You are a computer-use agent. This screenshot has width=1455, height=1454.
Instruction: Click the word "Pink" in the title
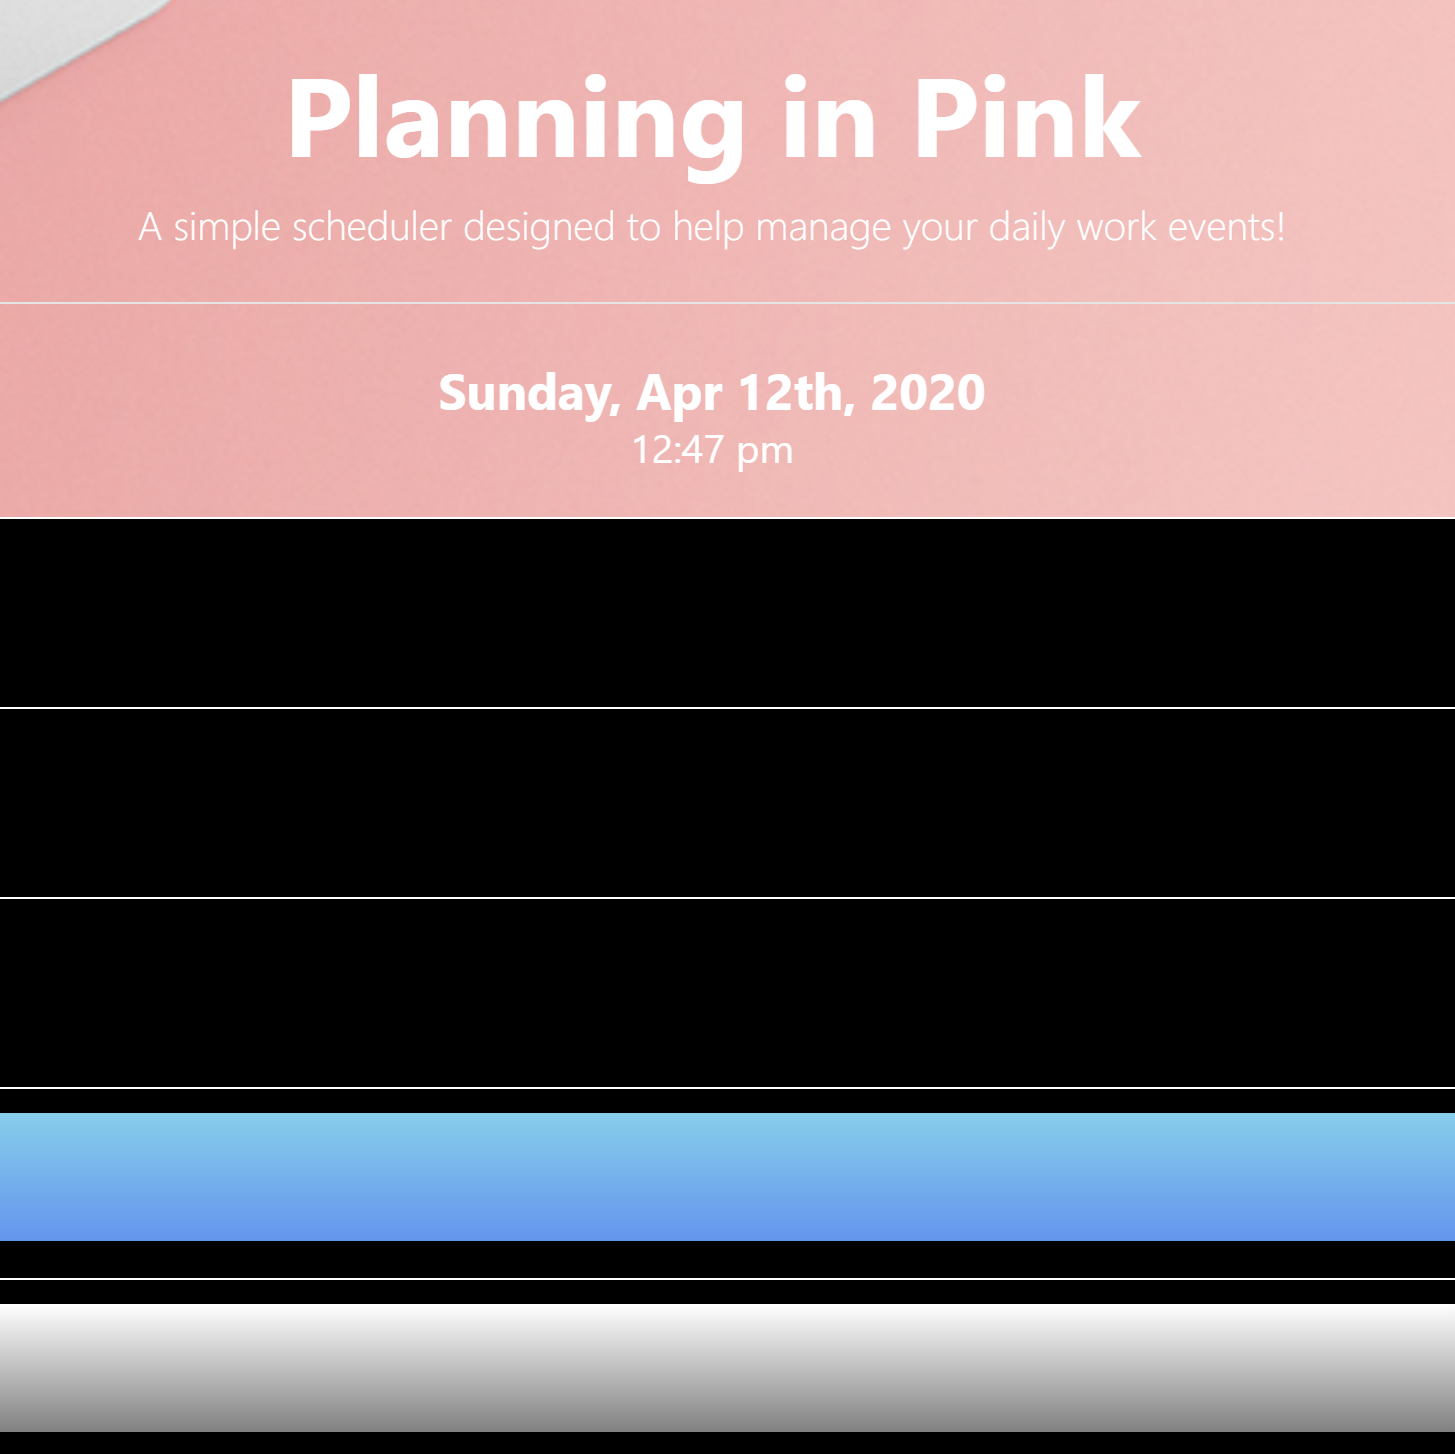pyautogui.click(x=1026, y=120)
